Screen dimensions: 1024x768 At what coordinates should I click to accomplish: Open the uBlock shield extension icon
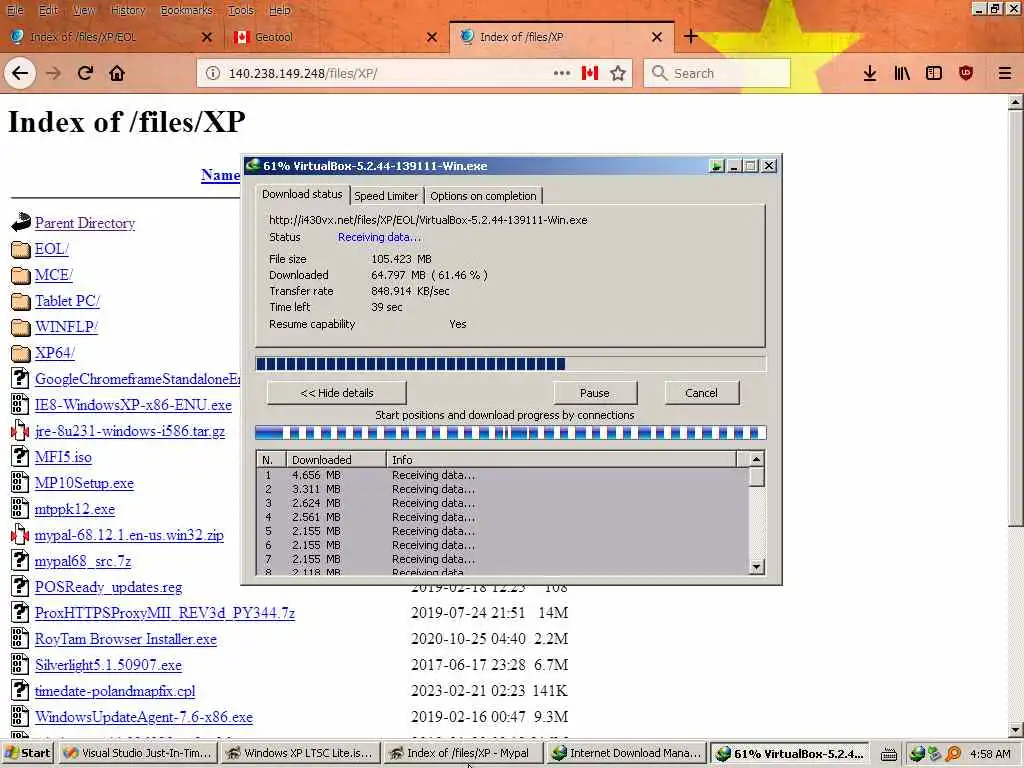point(966,73)
